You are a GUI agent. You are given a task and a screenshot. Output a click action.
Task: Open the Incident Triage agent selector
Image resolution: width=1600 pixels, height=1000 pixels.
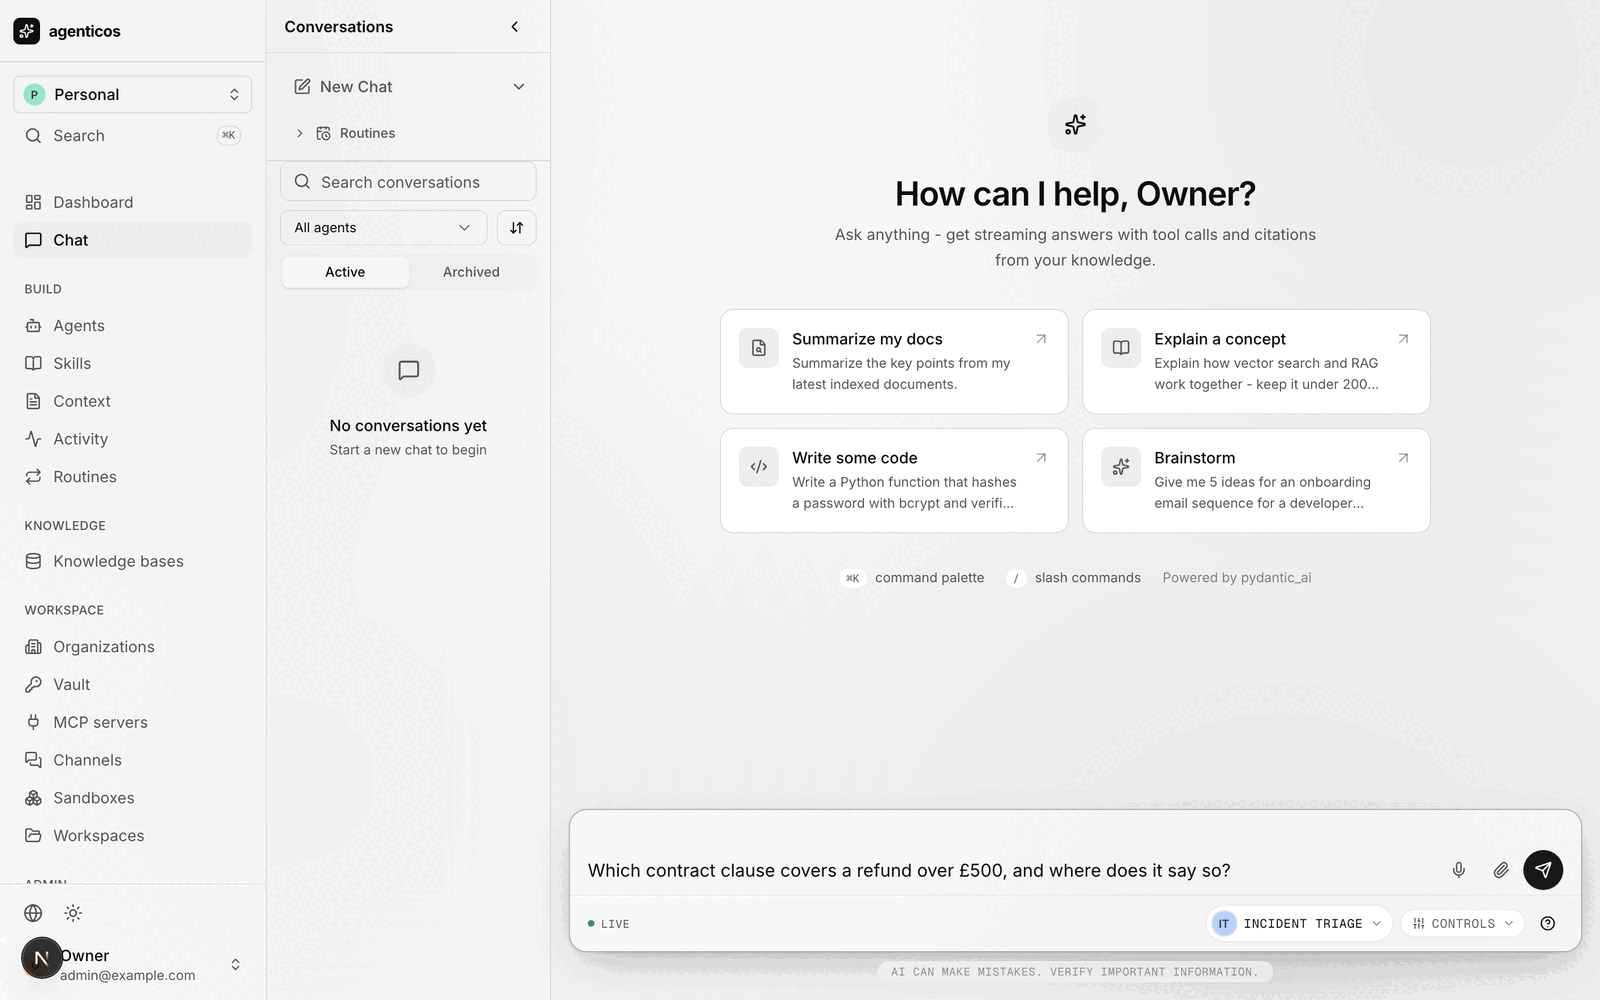pyautogui.click(x=1298, y=924)
